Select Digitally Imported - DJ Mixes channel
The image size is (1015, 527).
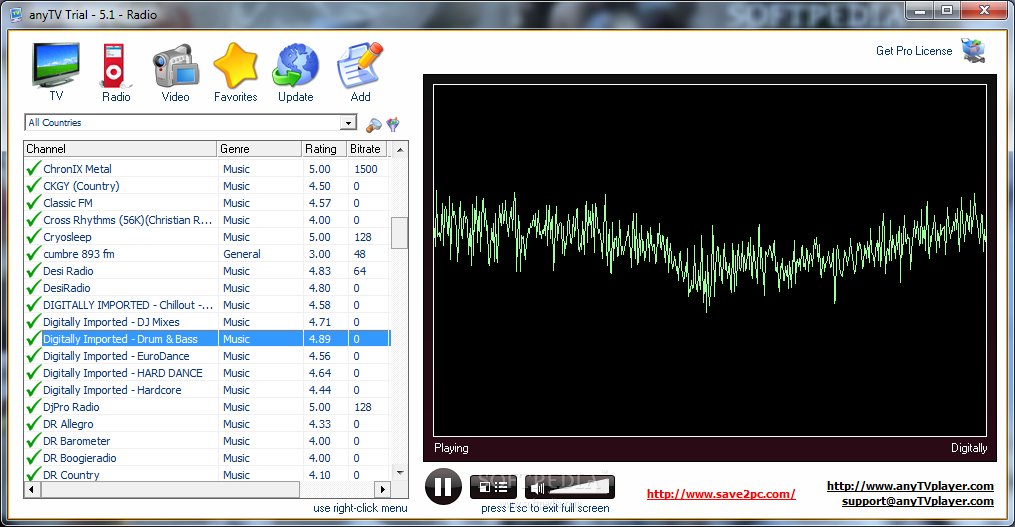[207, 322]
